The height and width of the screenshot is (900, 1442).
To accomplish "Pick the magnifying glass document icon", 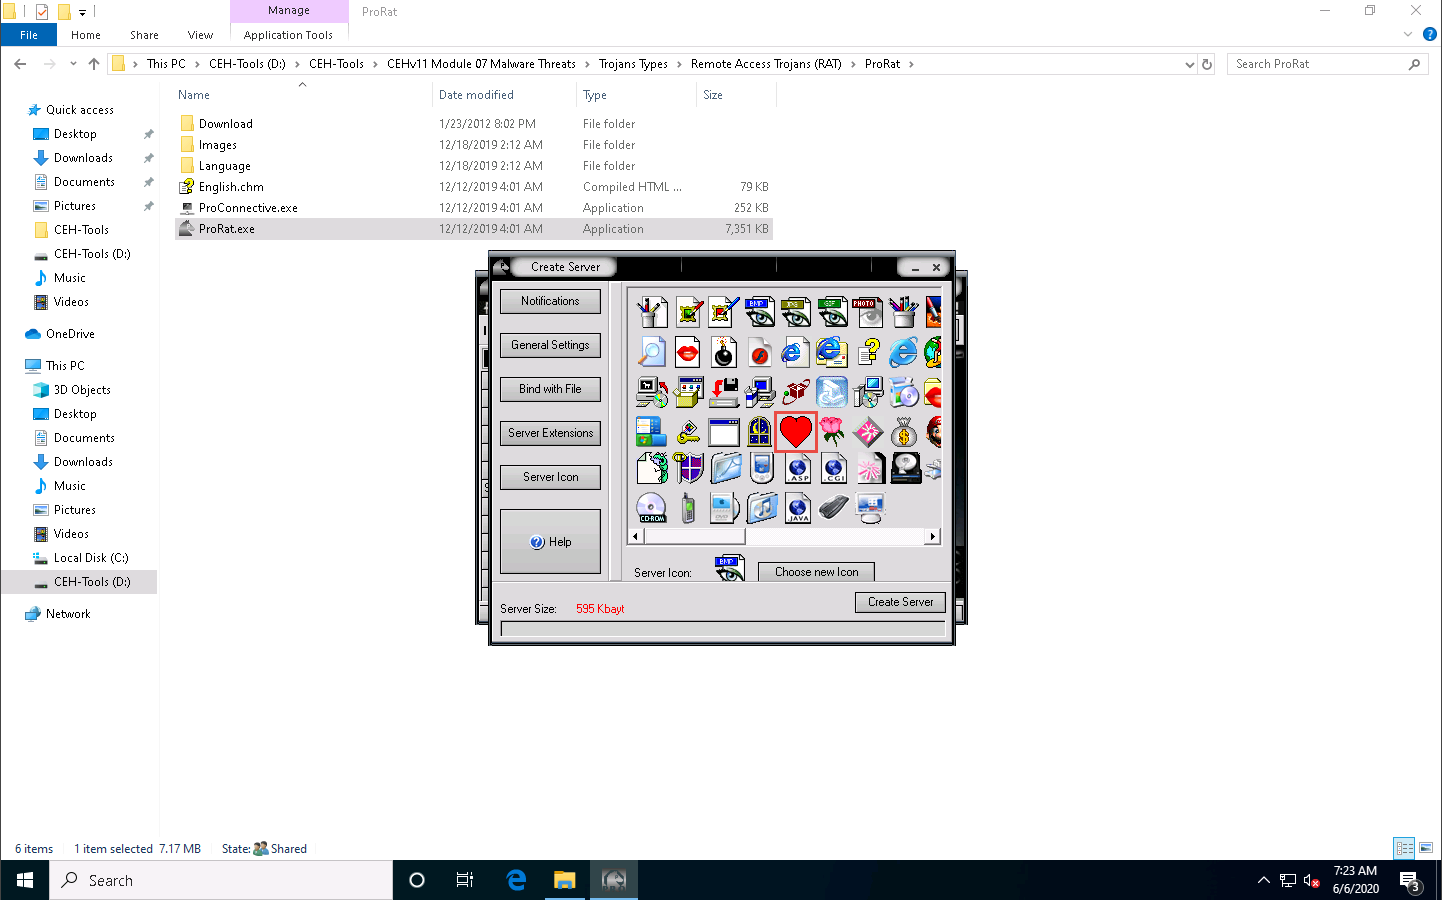I will 652,352.
